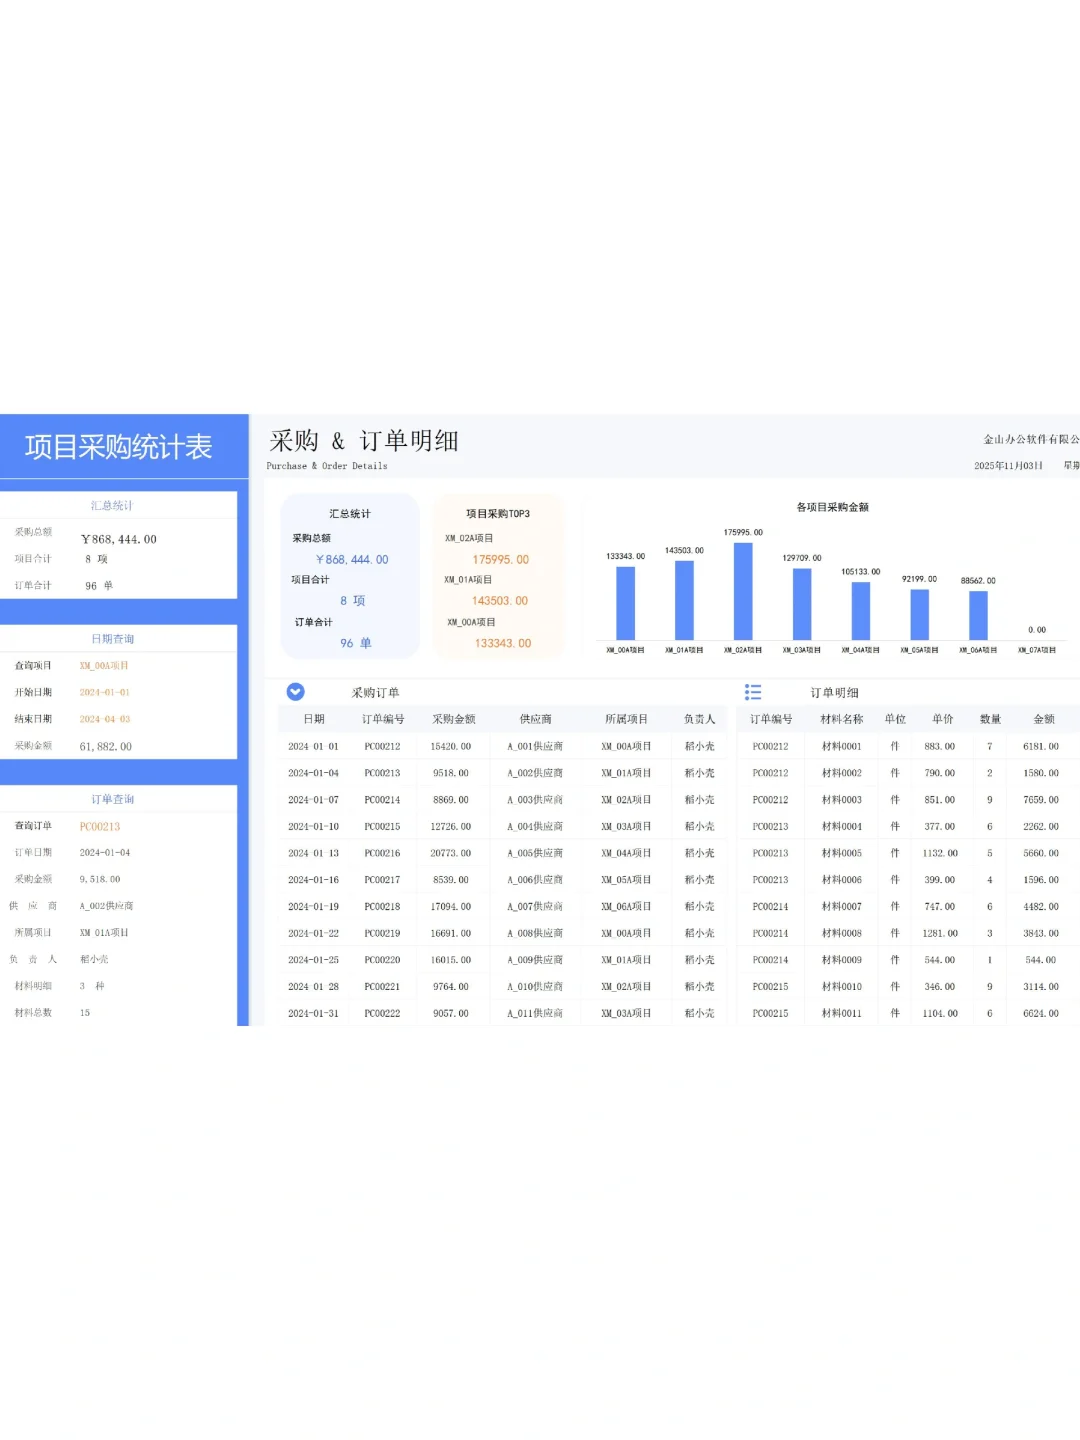The height and width of the screenshot is (1440, 1080).
Task: Click the 各项目采购金额 chart title
Action: (x=833, y=508)
